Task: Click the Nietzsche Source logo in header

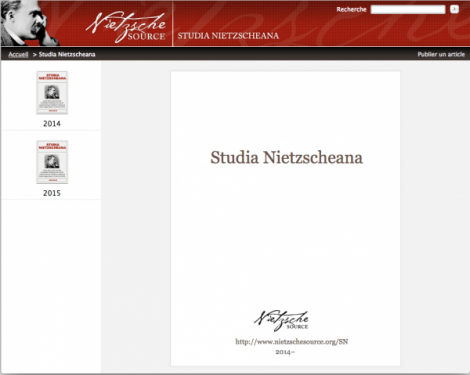Action: tap(126, 27)
